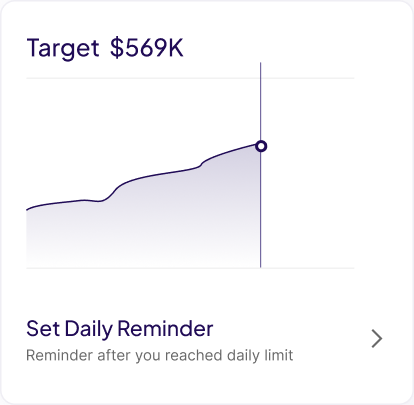Click the bottom baseline of the chart
Image resolution: width=414 pixels, height=405 pixels.
tap(190, 268)
